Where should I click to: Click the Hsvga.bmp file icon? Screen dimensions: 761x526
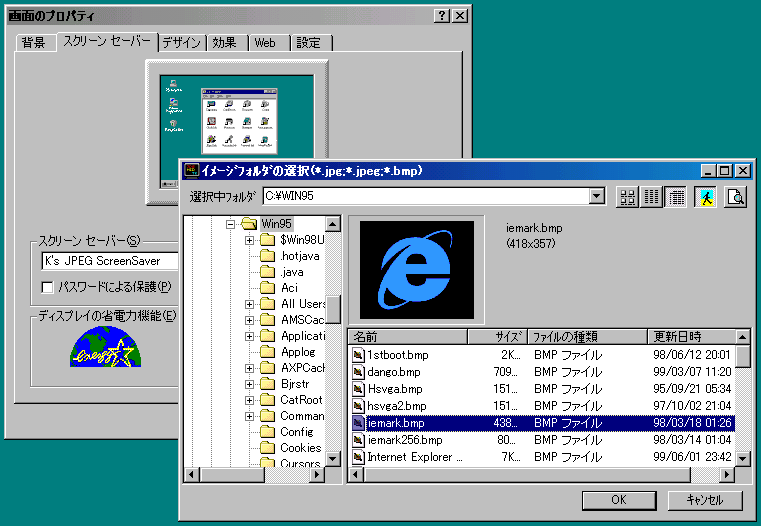pos(358,389)
